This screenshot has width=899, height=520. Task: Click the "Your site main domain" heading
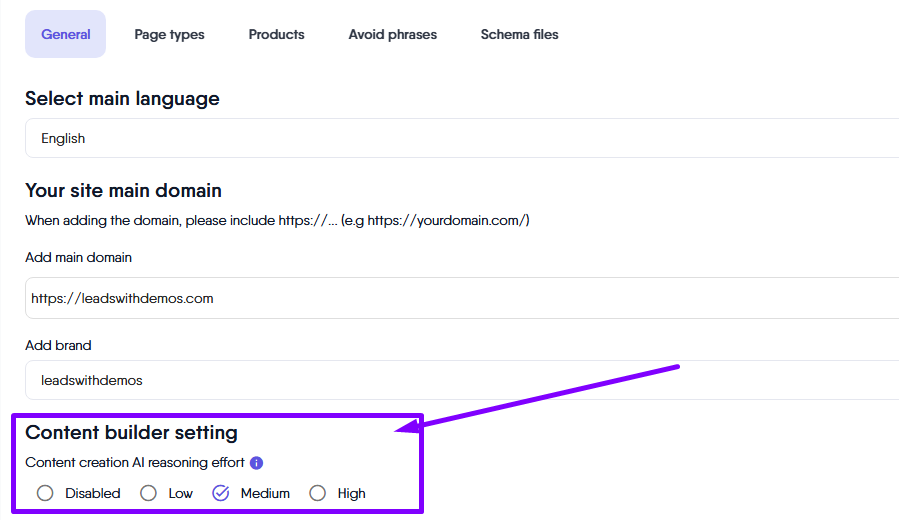click(x=123, y=190)
